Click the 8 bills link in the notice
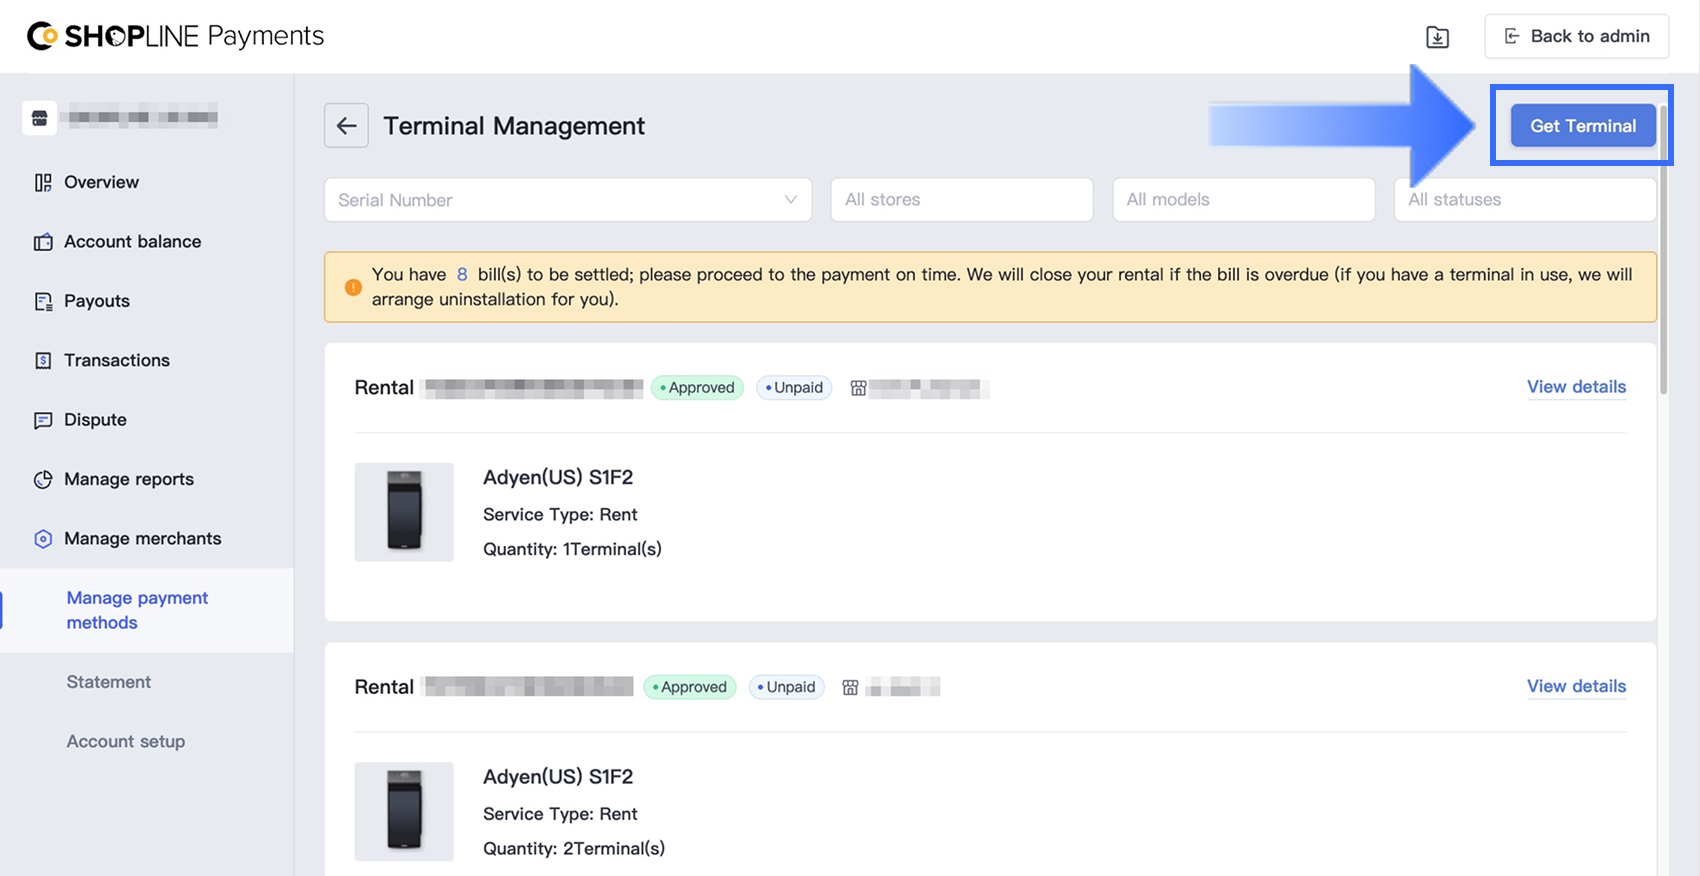 [x=462, y=274]
